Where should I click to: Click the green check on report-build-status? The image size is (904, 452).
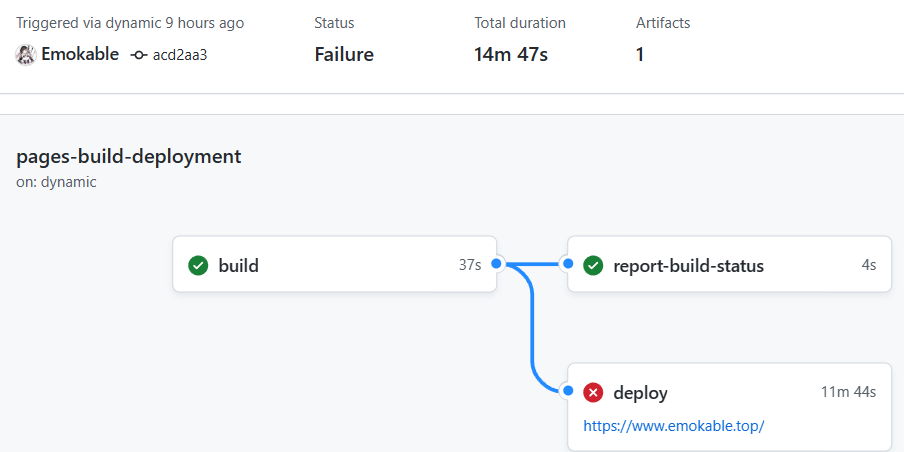[x=593, y=265]
